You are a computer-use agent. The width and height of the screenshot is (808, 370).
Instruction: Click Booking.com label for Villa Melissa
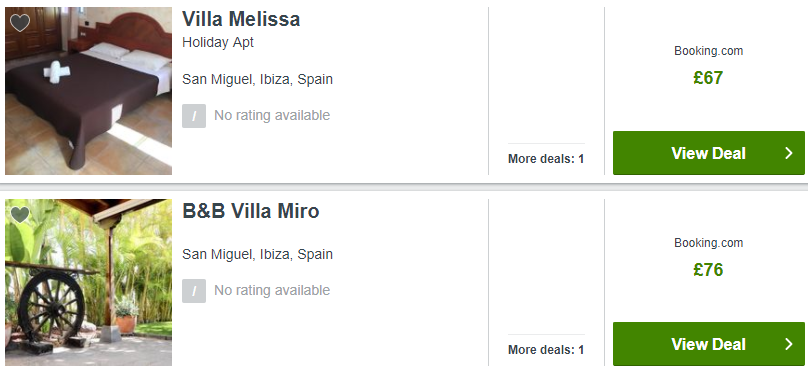point(709,51)
